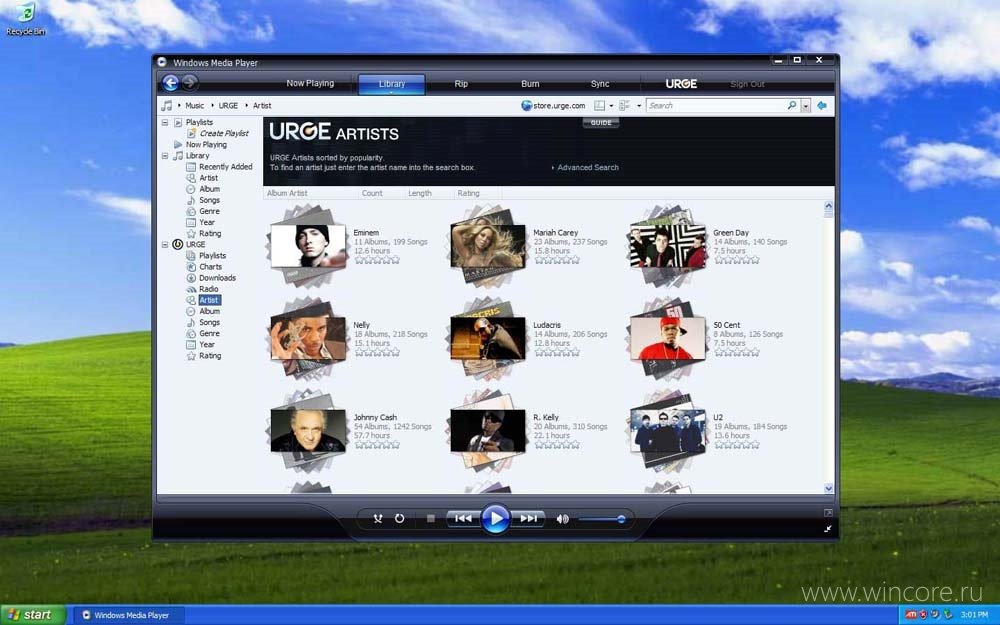Open store.urge.com link
Image resolution: width=1000 pixels, height=625 pixels.
coord(553,105)
